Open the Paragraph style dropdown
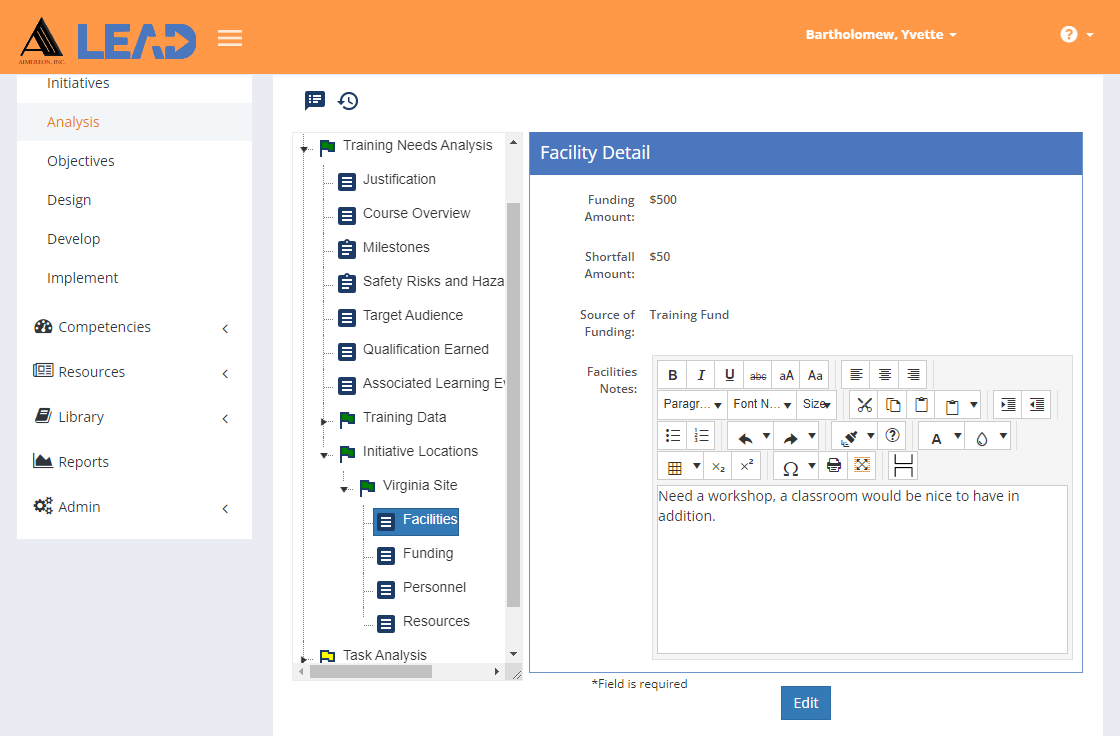The width and height of the screenshot is (1120, 736). 692,404
